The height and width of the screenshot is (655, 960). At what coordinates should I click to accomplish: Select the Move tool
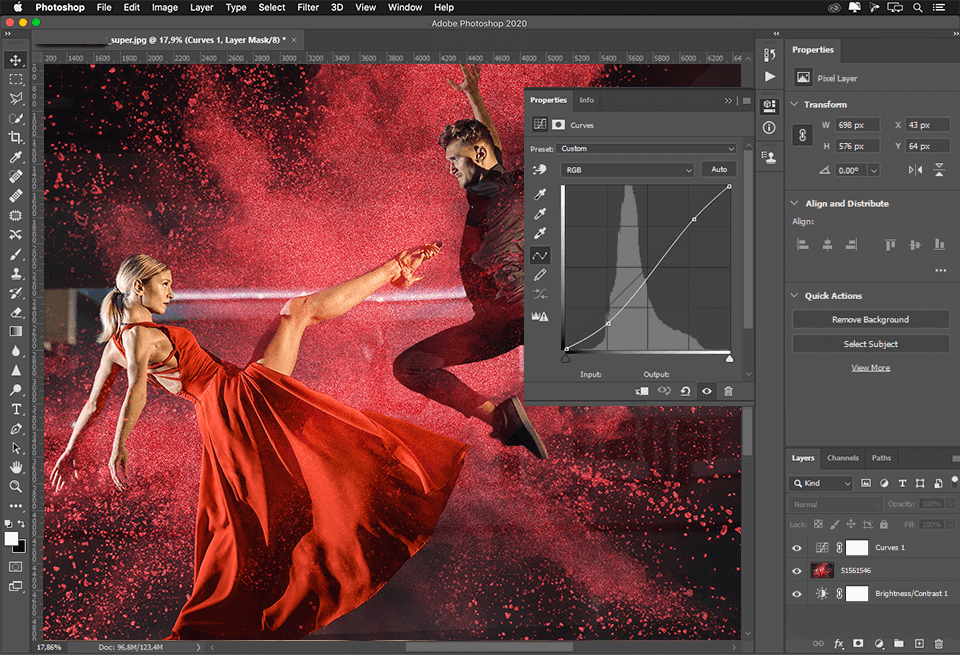coord(15,60)
